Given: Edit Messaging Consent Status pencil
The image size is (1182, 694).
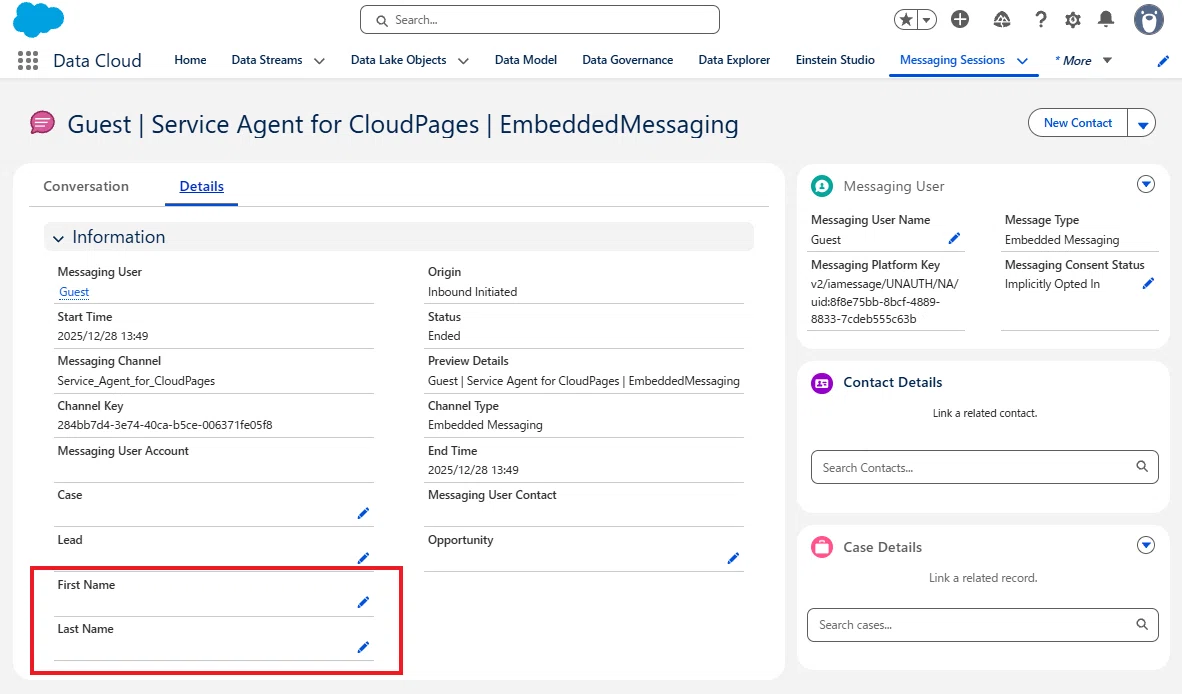Looking at the screenshot, I should pos(1148,283).
